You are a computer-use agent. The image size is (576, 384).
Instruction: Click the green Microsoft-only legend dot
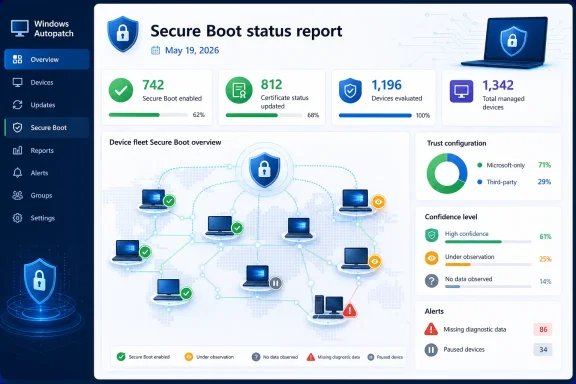click(479, 165)
